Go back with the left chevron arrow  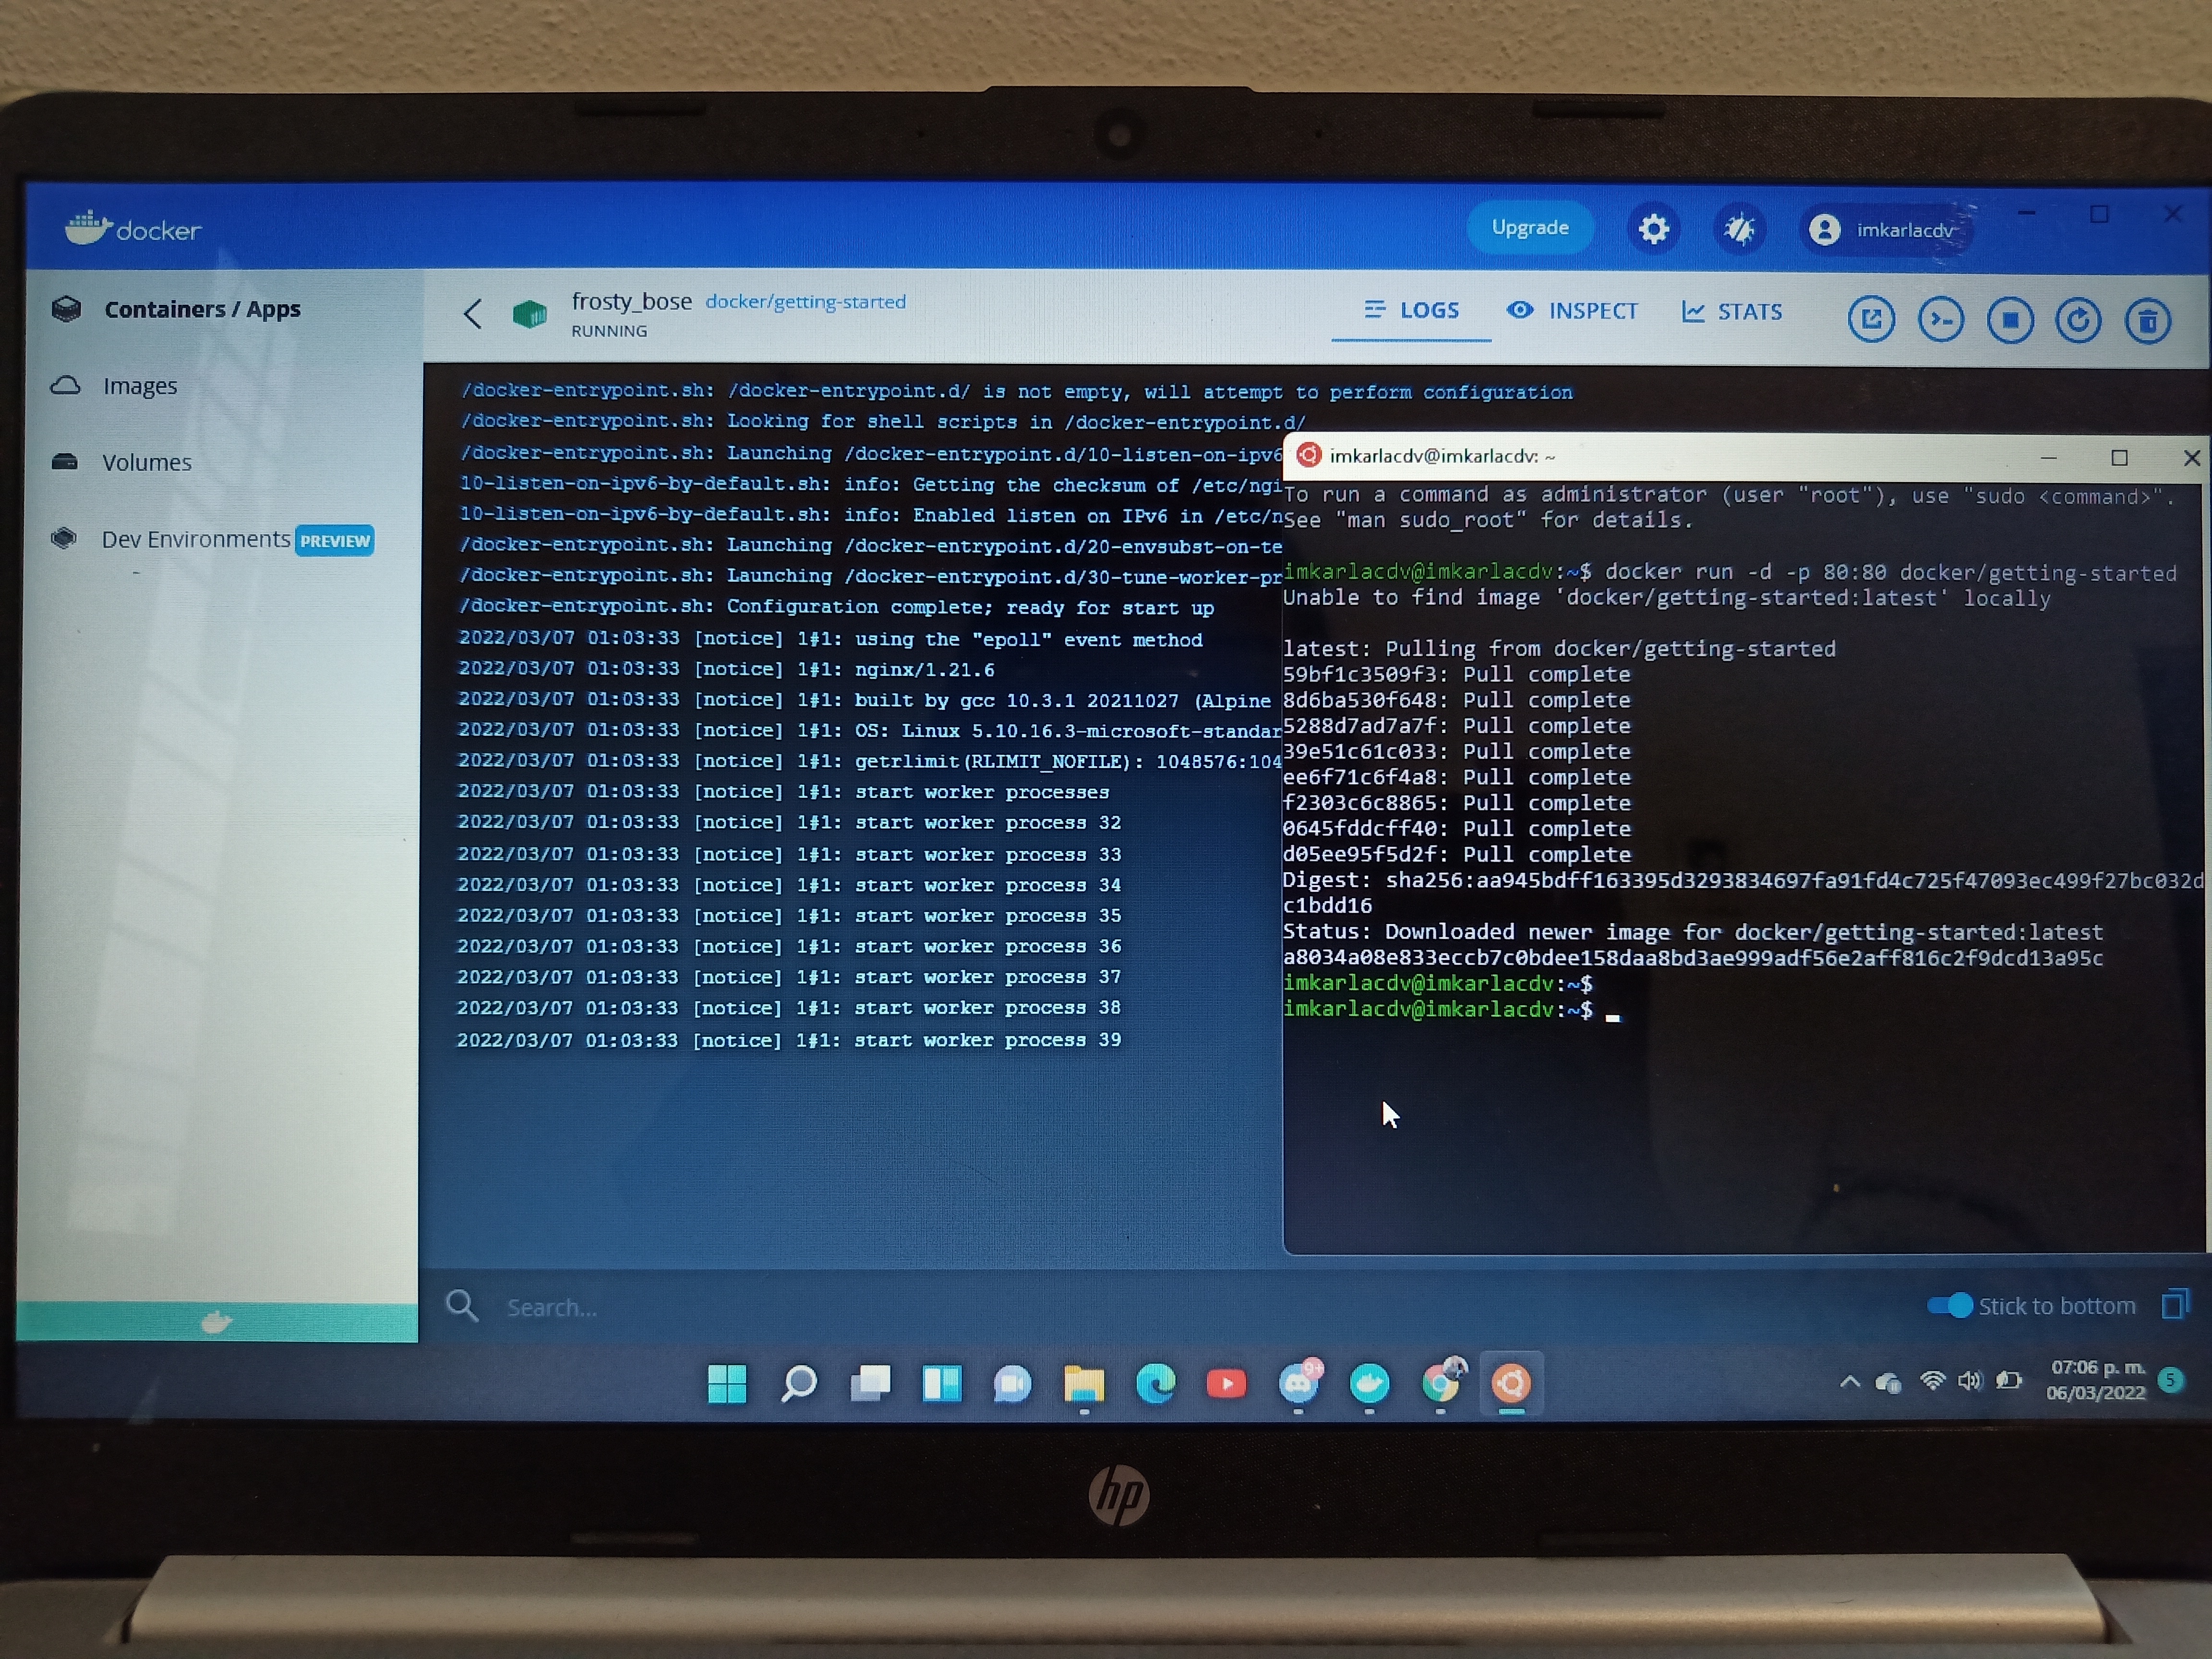(473, 314)
